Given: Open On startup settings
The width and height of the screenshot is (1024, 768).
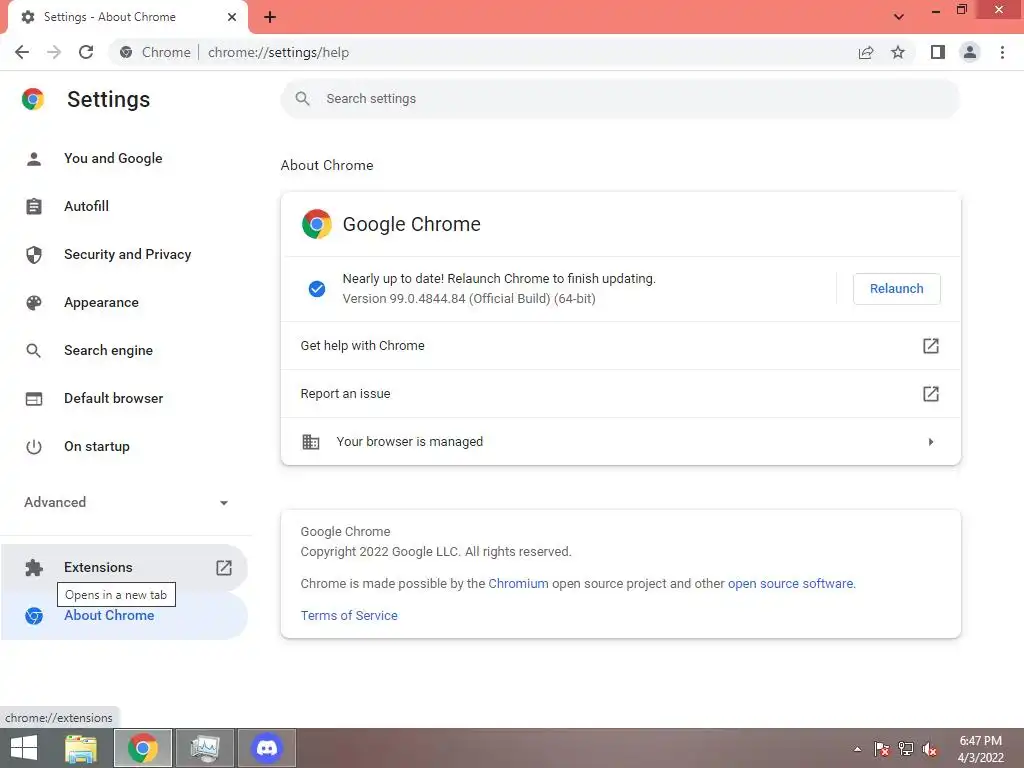Looking at the screenshot, I should click(x=124, y=447).
